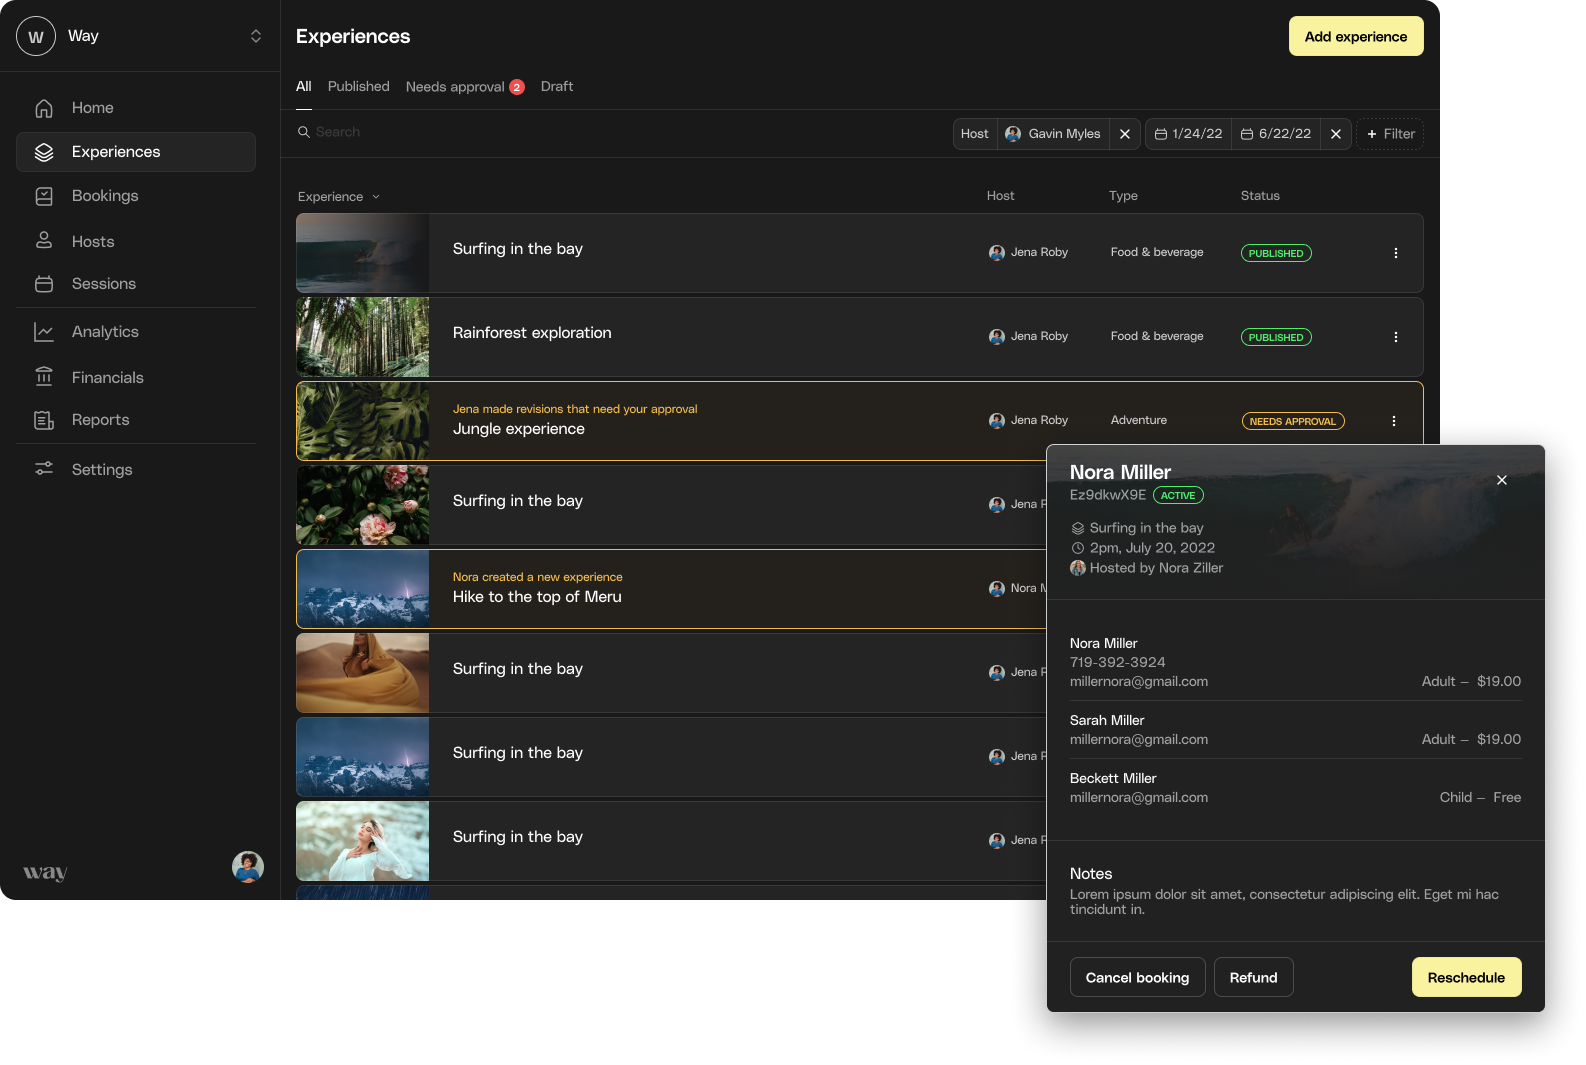Click Child – Free price for Beckett

(x=1481, y=797)
